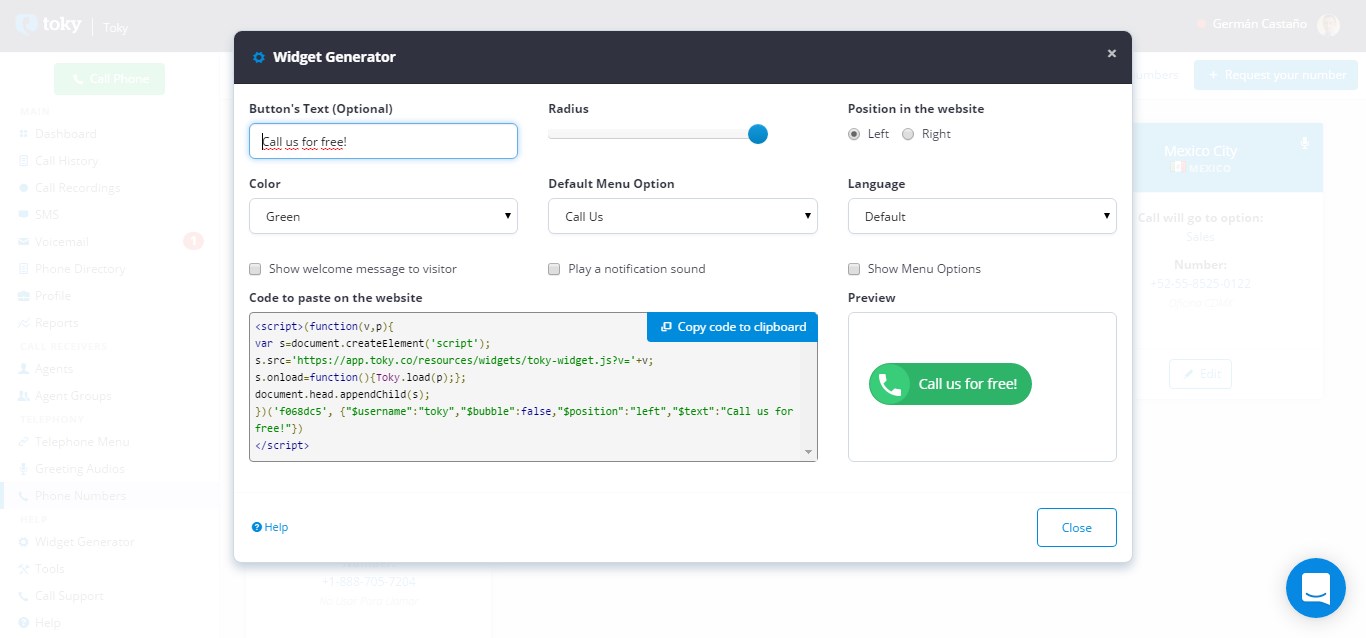Viewport: 1366px width, 638px height.
Task: Open Agent Groups in the sidebar
Action: coord(73,396)
